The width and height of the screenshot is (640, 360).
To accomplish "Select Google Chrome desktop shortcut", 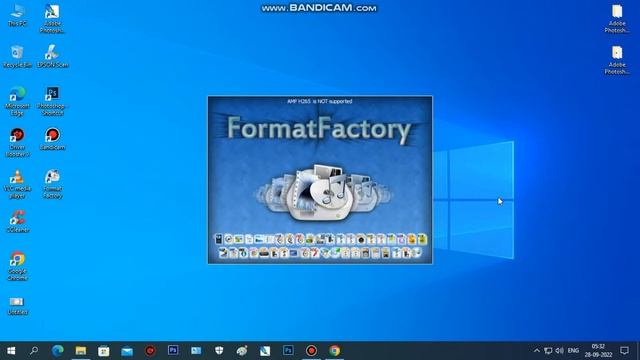I will click(x=17, y=266).
